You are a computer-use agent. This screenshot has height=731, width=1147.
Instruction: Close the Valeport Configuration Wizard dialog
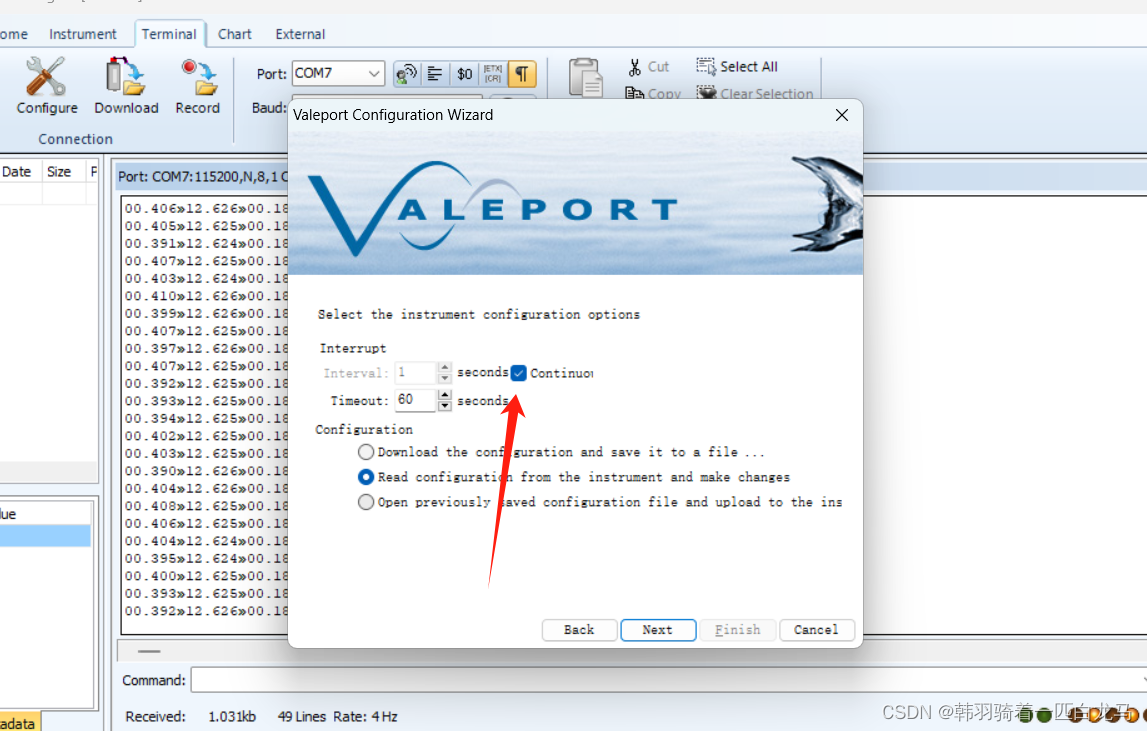842,115
